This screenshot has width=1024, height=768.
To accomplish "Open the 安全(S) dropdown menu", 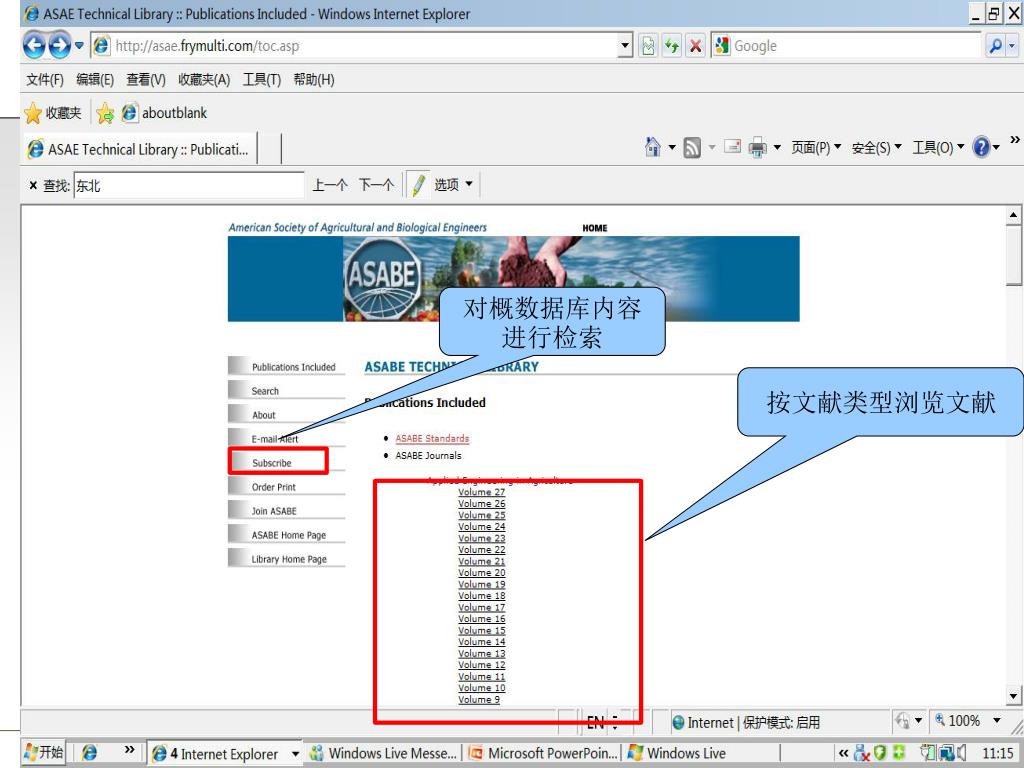I will 876,148.
